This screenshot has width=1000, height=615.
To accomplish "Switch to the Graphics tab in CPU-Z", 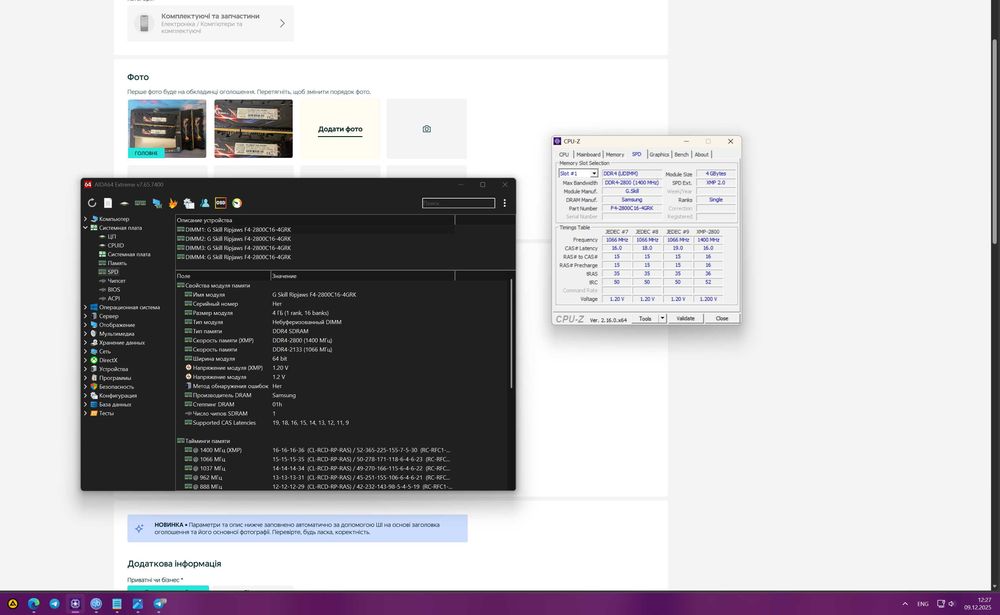I will click(x=659, y=154).
